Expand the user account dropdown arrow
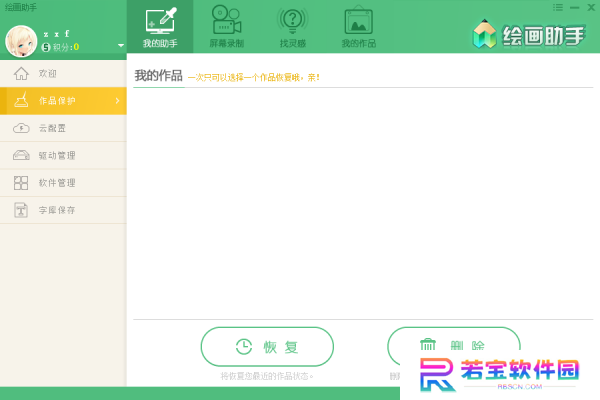The image size is (600, 400). tap(121, 46)
